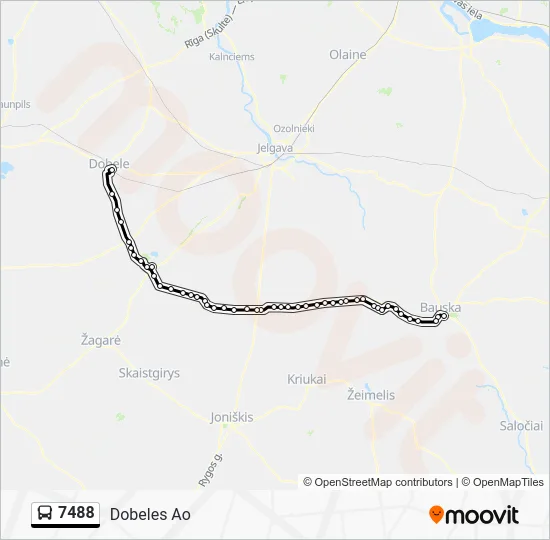This screenshot has width=550, height=540.
Task: Click the Dobele town label
Action: tap(109, 164)
